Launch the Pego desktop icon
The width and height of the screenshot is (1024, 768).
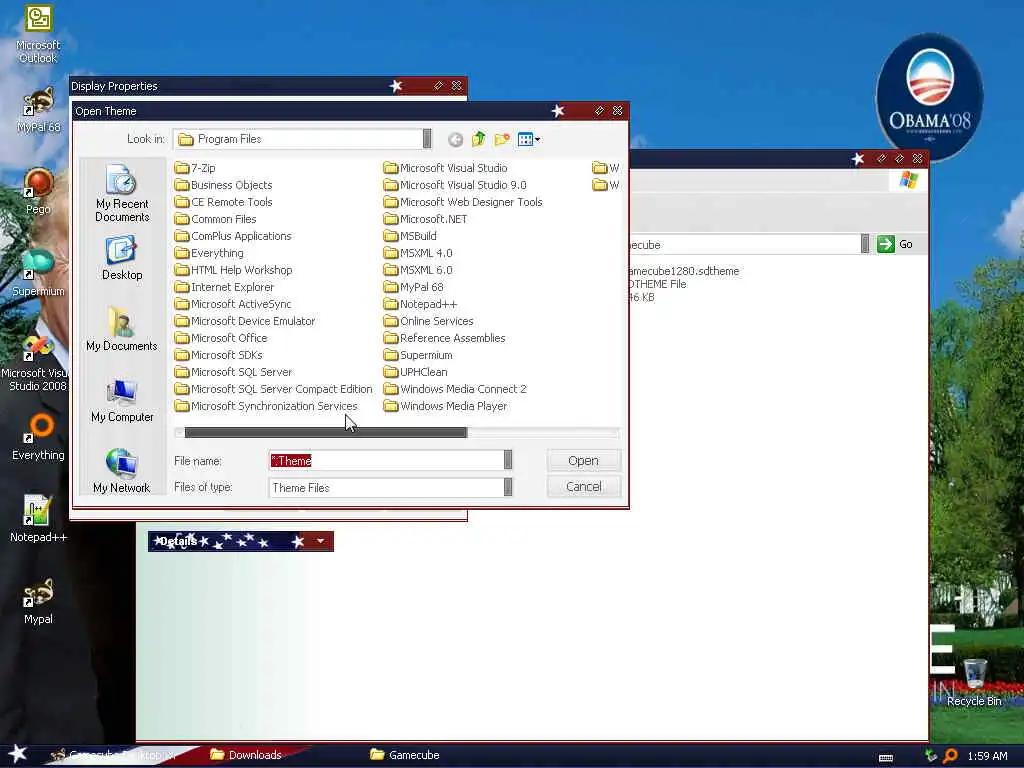38,191
